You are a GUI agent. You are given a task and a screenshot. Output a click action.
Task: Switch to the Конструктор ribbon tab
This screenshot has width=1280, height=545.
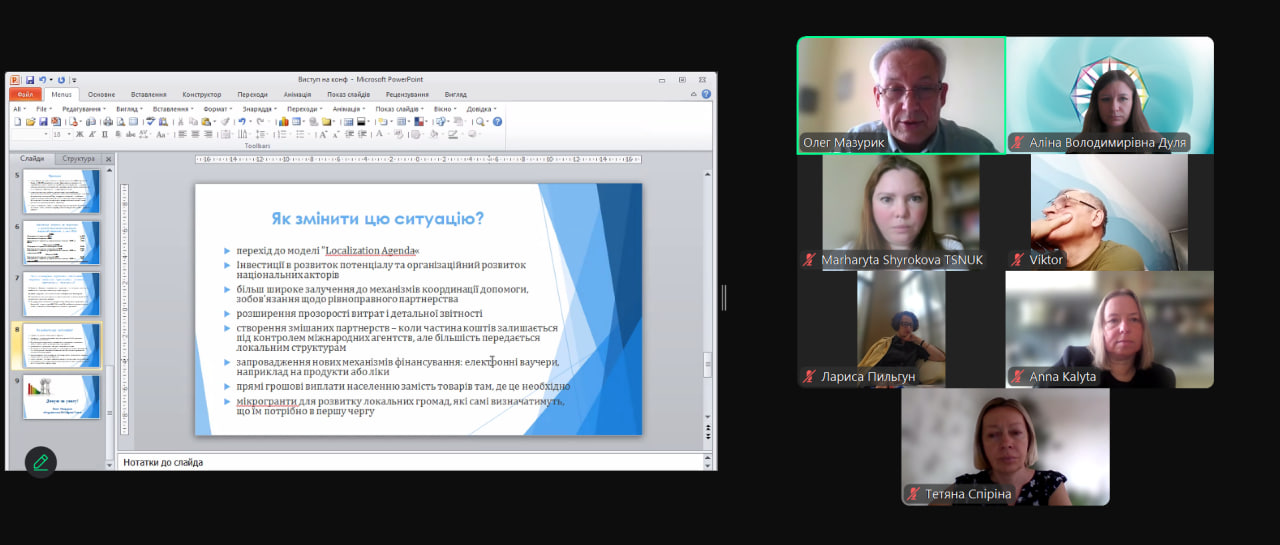point(202,95)
